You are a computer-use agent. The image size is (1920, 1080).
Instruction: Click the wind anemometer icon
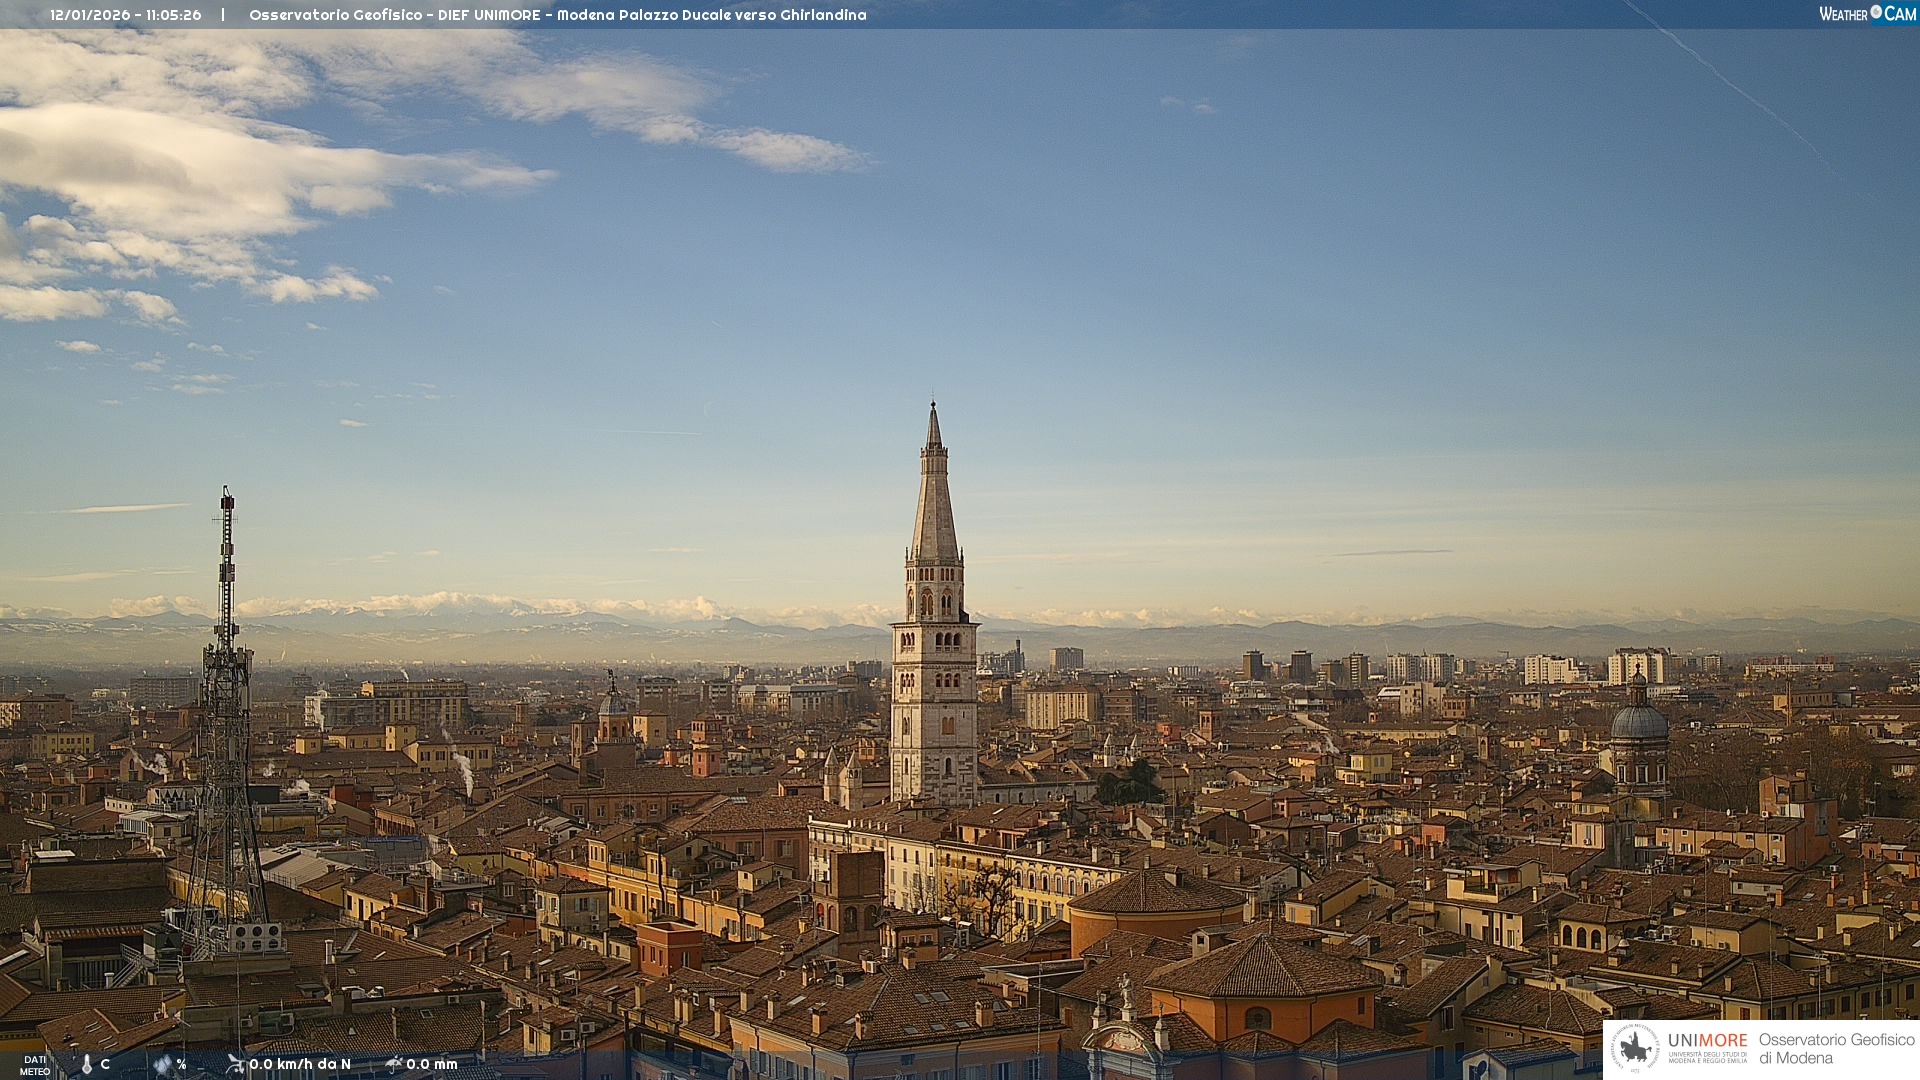[x=235, y=1064]
